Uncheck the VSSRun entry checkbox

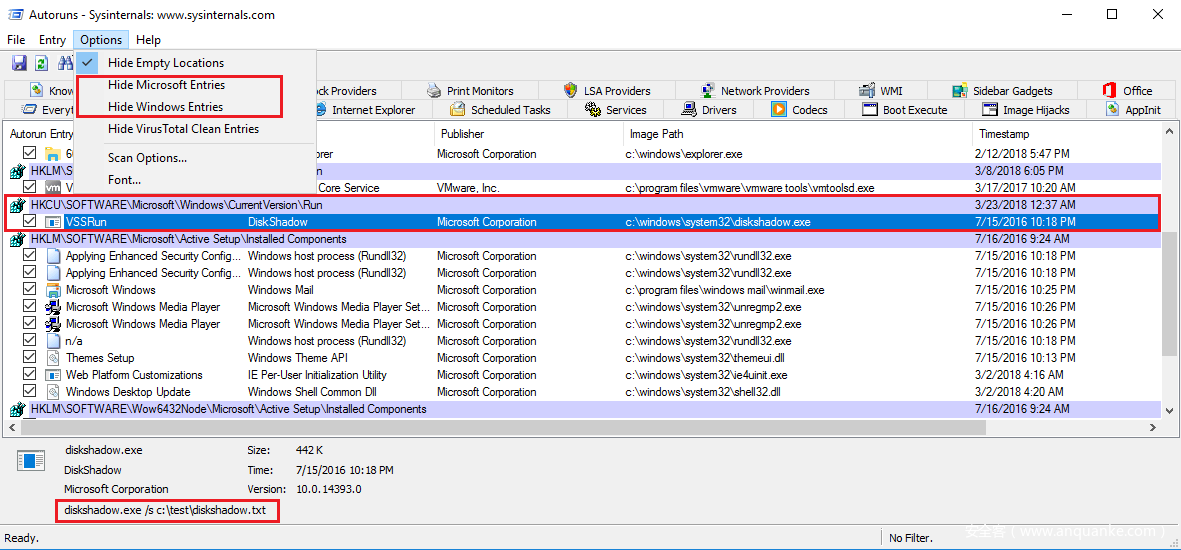[29, 222]
